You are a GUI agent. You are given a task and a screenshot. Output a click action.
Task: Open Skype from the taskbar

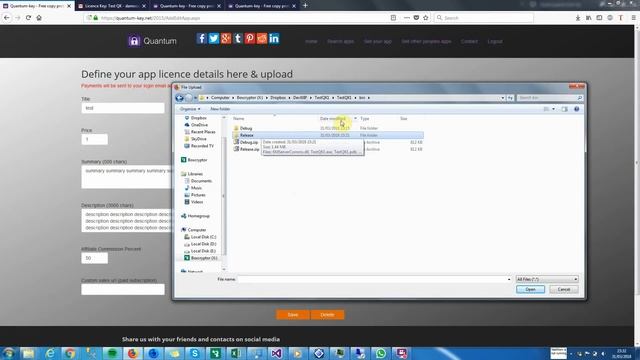195,353
